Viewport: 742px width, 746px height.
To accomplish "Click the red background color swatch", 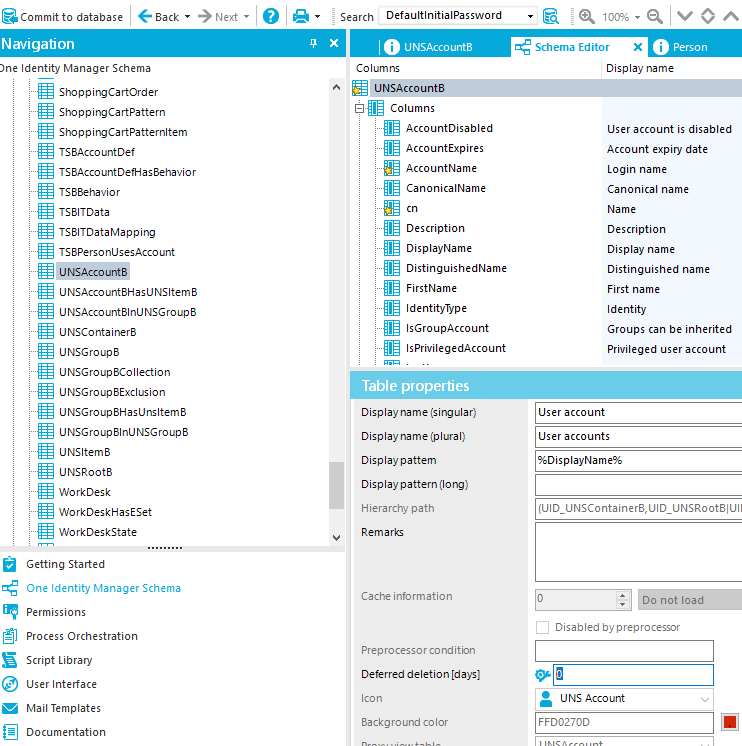I will [730, 722].
